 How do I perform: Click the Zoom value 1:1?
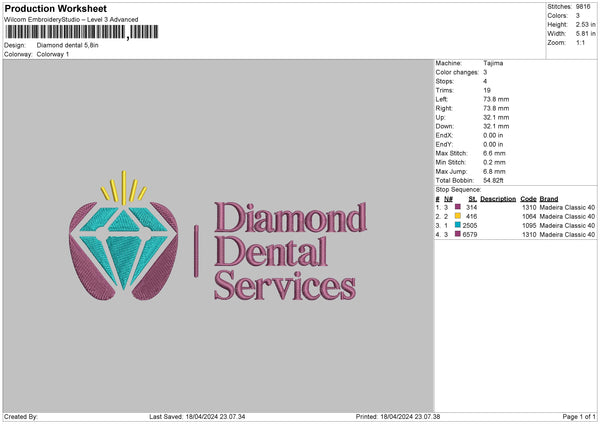580,42
